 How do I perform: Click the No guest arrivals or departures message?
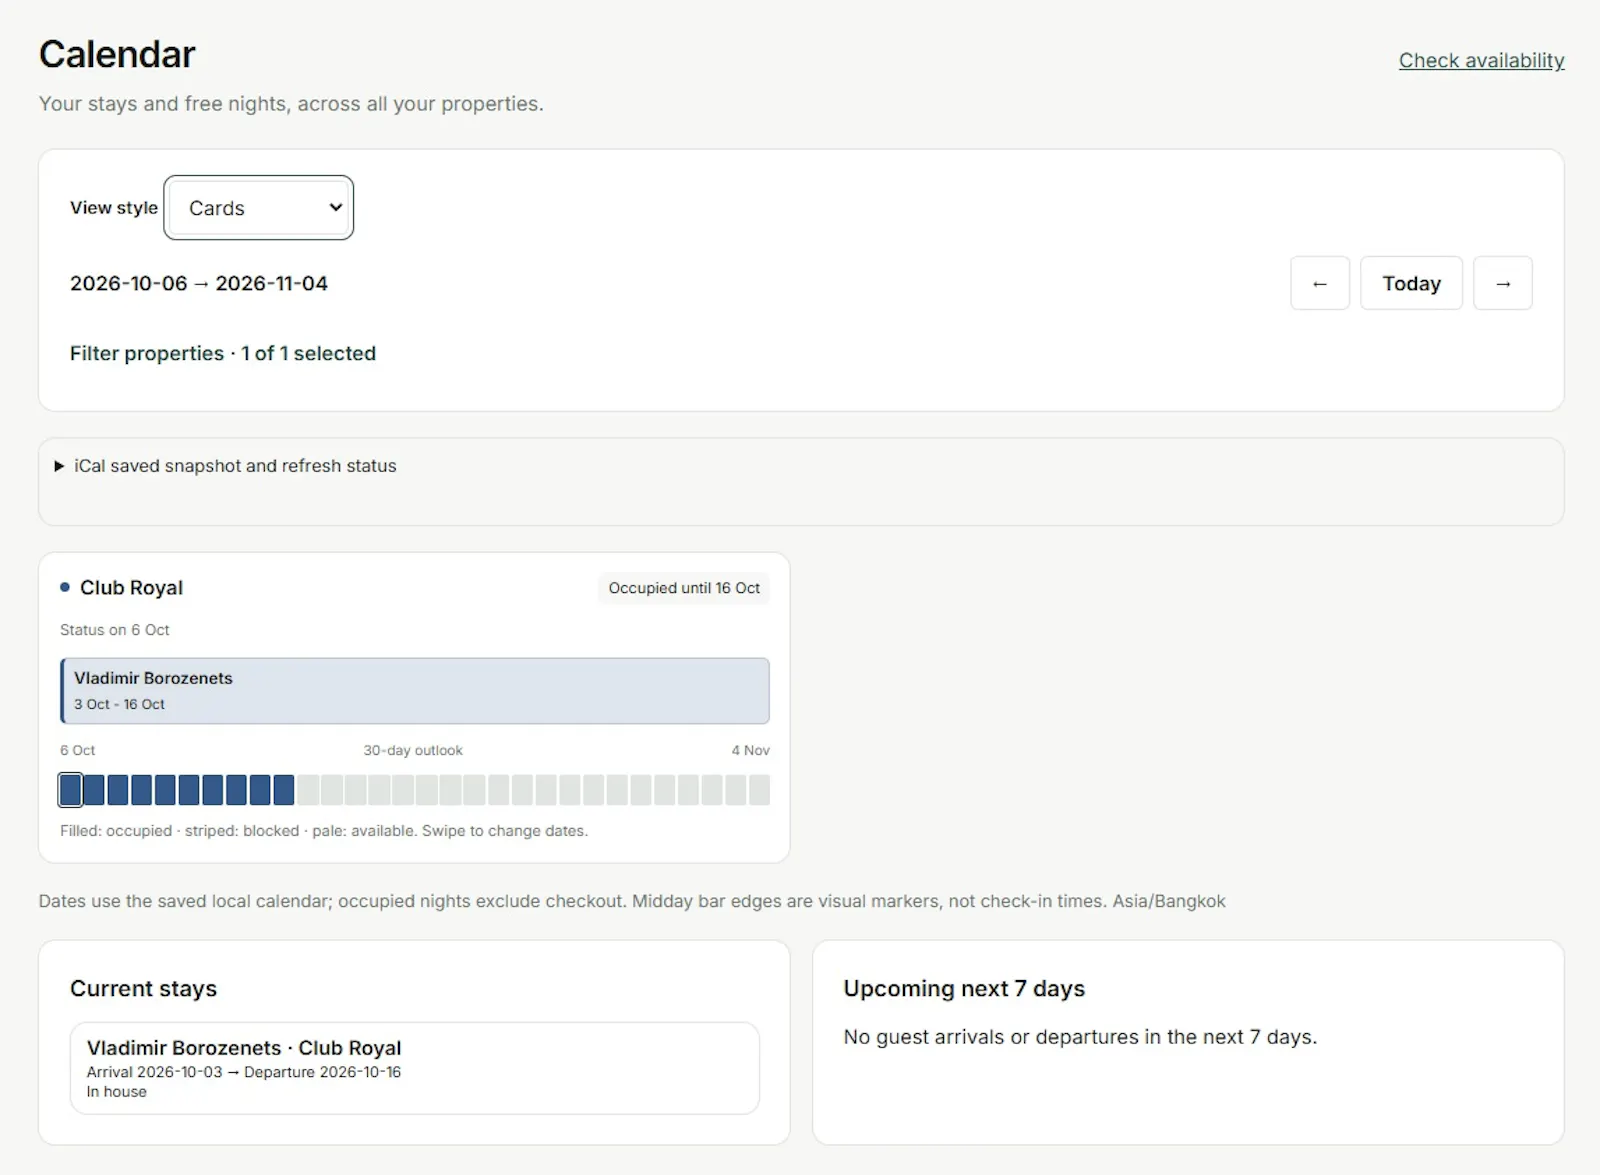(1080, 1037)
